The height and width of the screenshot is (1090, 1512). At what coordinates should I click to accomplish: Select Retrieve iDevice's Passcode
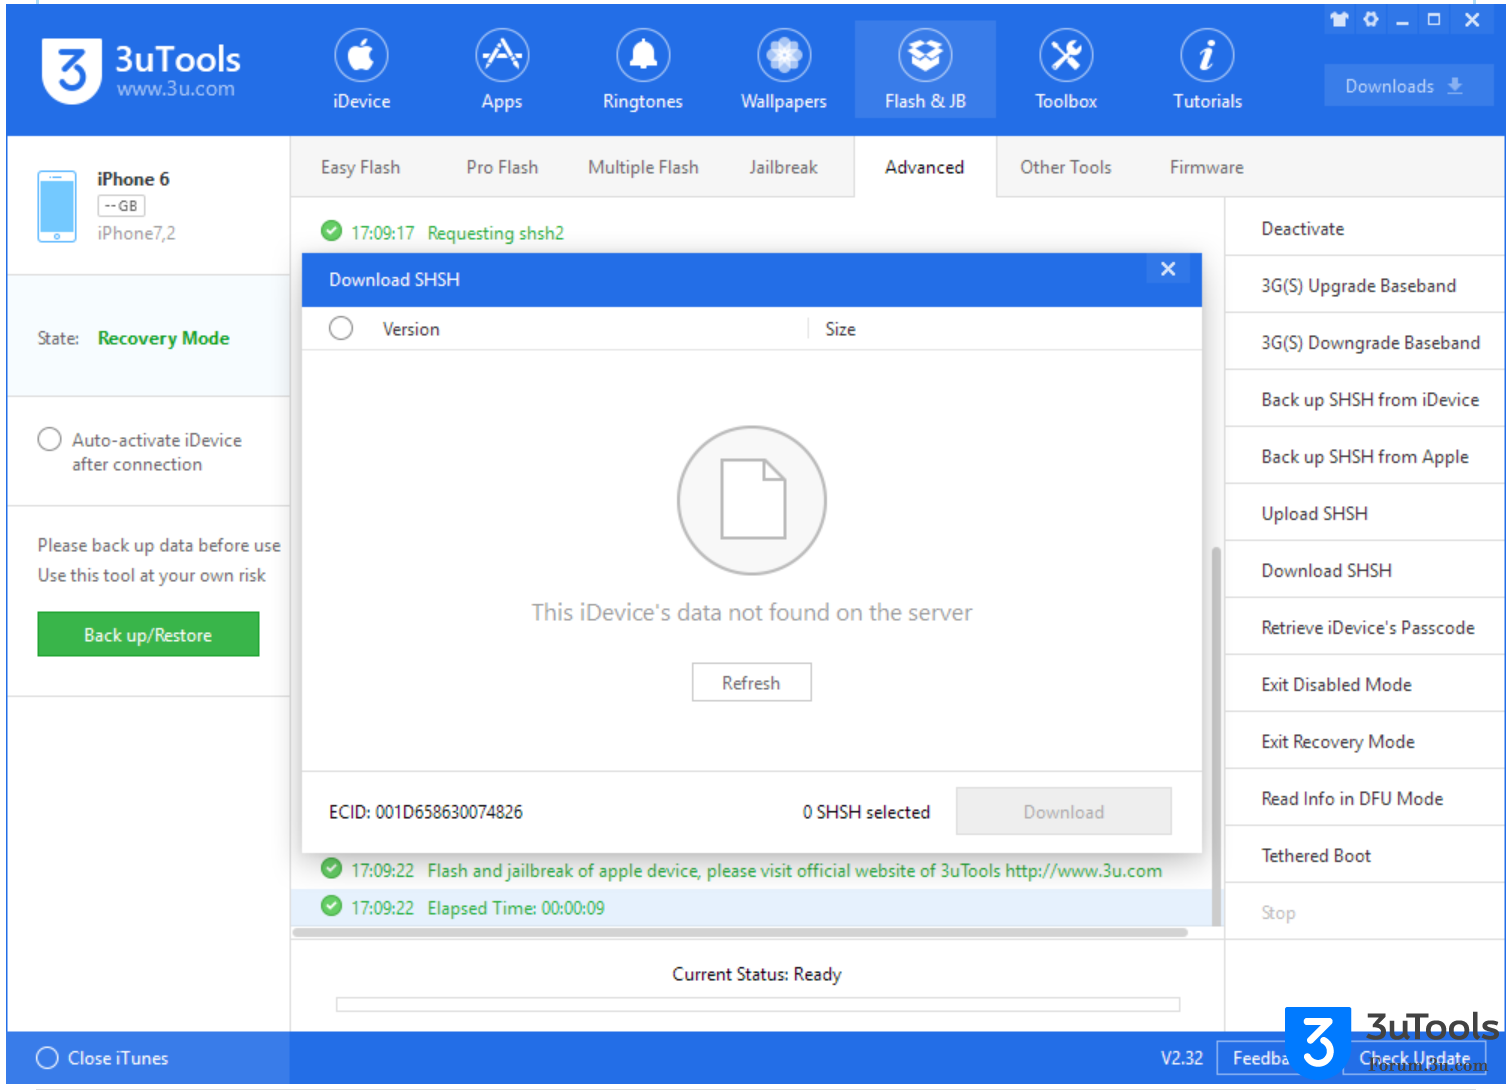coord(1364,627)
